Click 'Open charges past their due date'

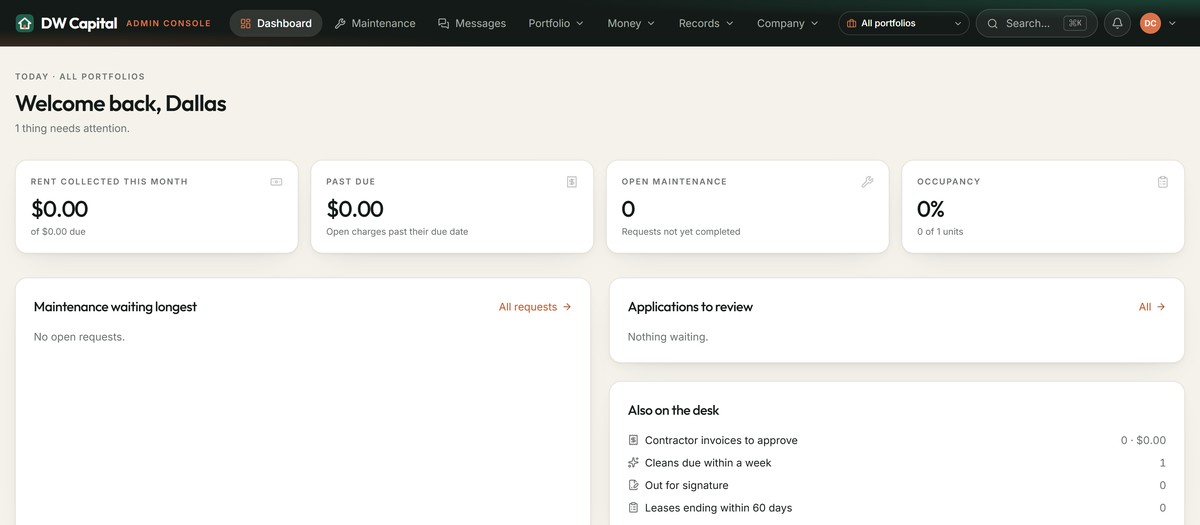tap(397, 232)
